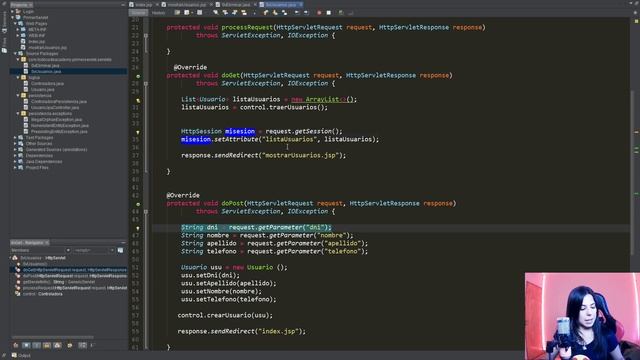Image resolution: width=640 pixels, height=360 pixels.
Task: Jump to Last Edit location icon
Action: (x=177, y=13)
